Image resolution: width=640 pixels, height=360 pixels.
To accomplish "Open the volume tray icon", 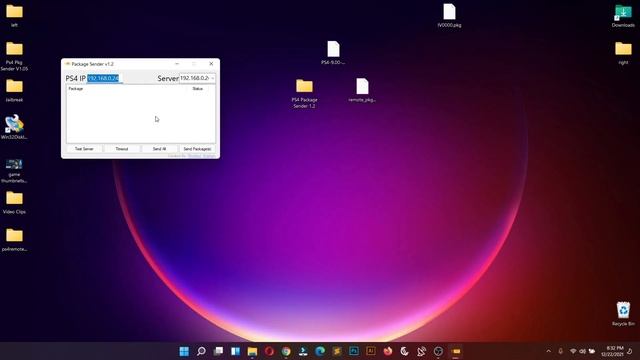I will pyautogui.click(x=582, y=351).
